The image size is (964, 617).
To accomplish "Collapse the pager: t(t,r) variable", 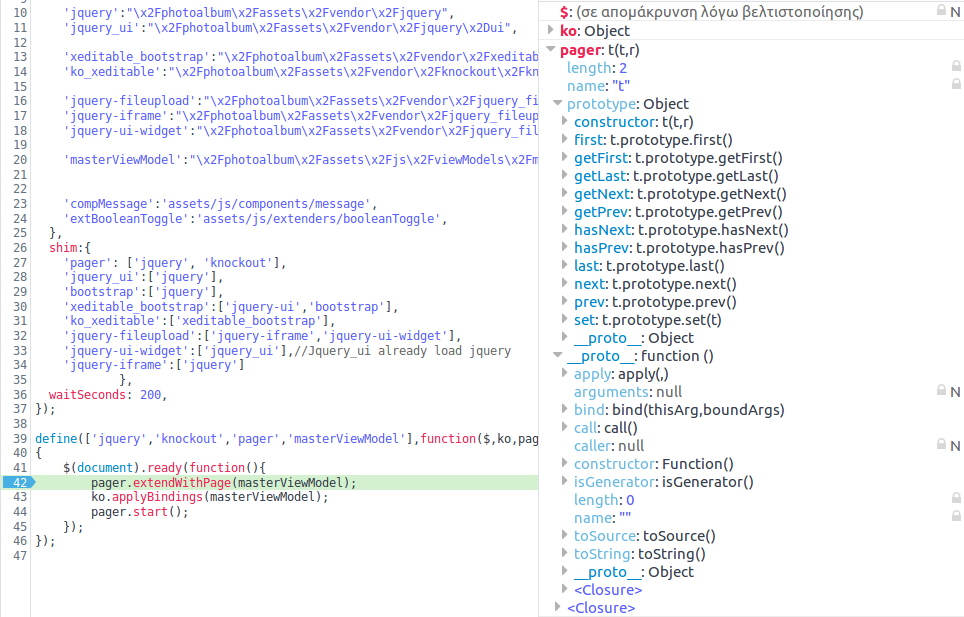I will click(x=551, y=49).
